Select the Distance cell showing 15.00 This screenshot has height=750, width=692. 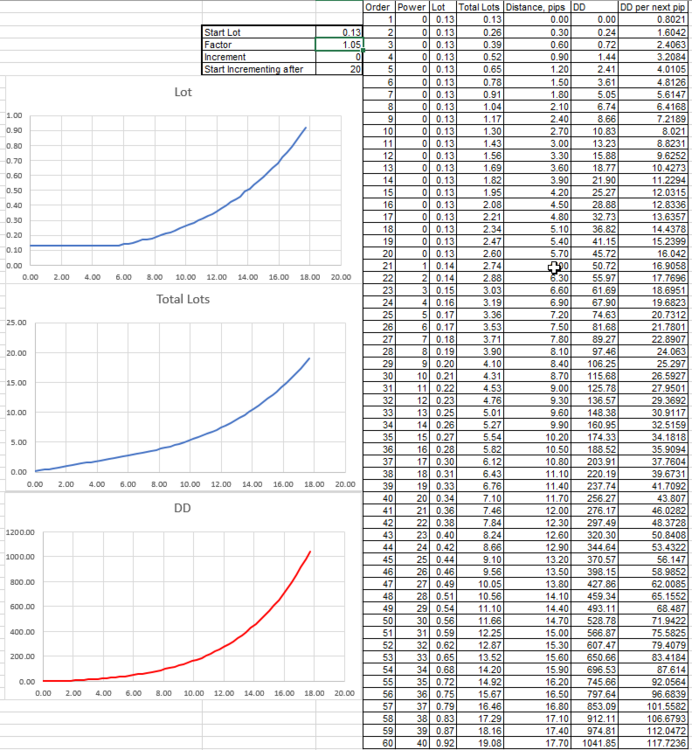coord(537,633)
